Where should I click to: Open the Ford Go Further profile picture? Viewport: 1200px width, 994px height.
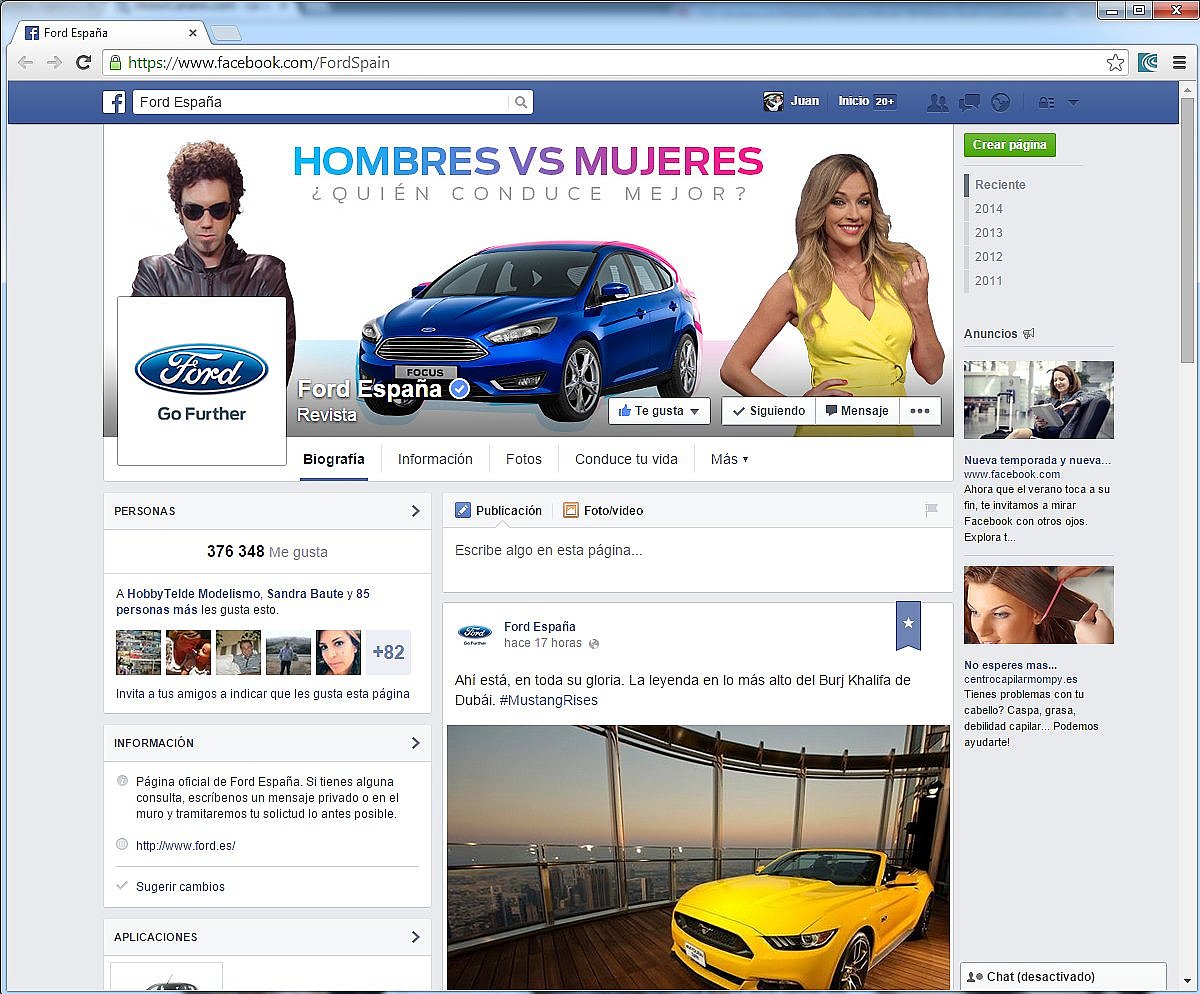tap(202, 381)
